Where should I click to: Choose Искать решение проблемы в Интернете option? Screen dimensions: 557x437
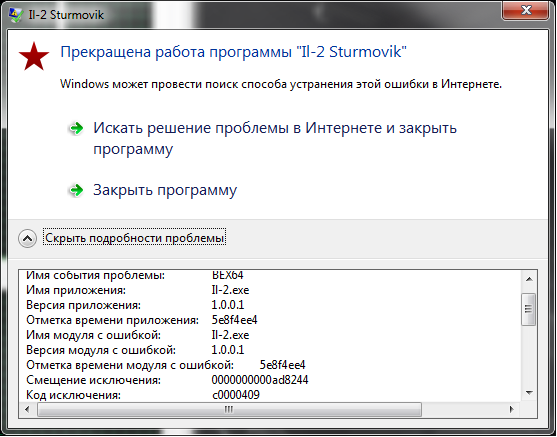click(x=275, y=138)
